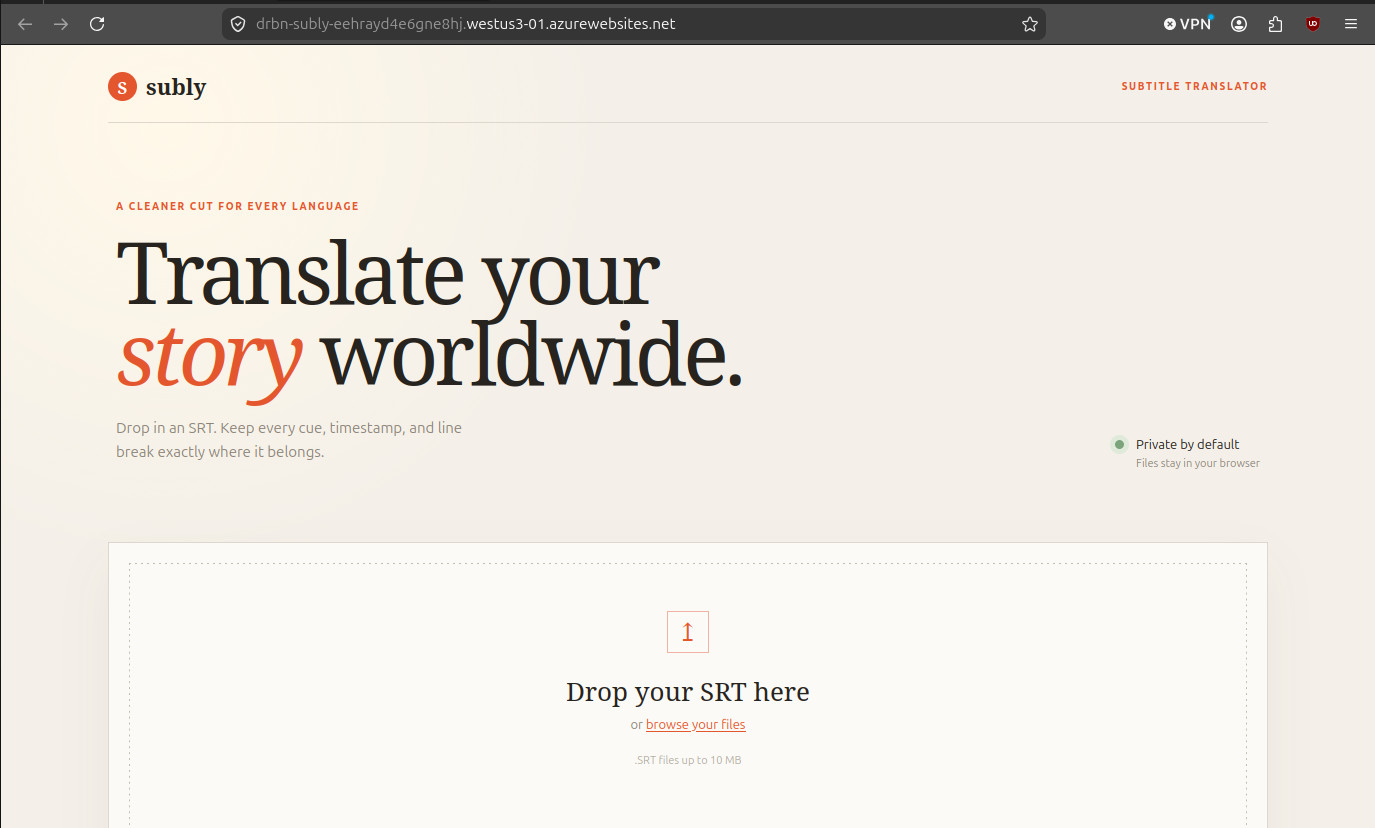Screen dimensions: 1375x828
Task: Click the site security shield icon
Action: pos(238,24)
